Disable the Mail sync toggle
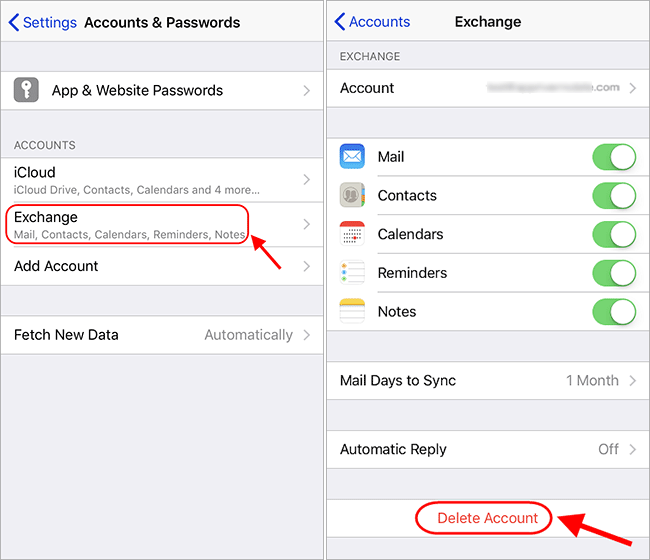Viewport: 650px width, 560px height. point(614,157)
